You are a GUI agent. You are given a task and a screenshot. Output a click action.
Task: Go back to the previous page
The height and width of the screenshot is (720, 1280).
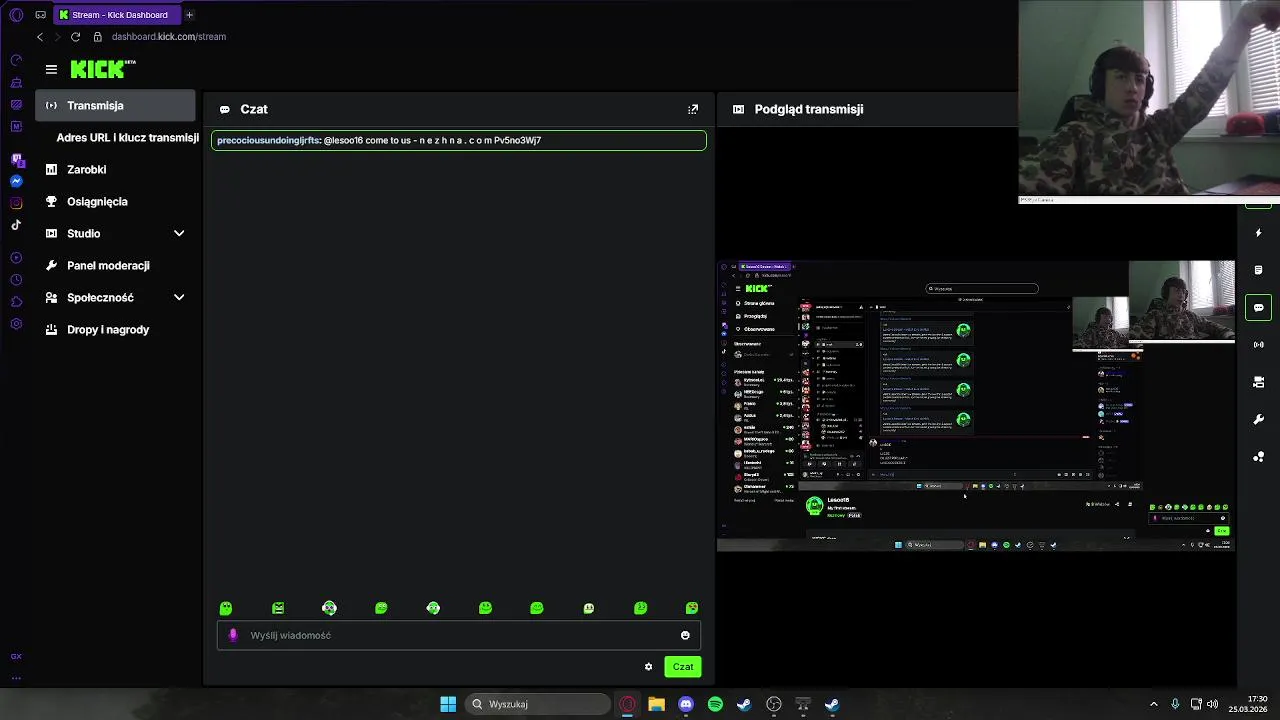(40, 37)
